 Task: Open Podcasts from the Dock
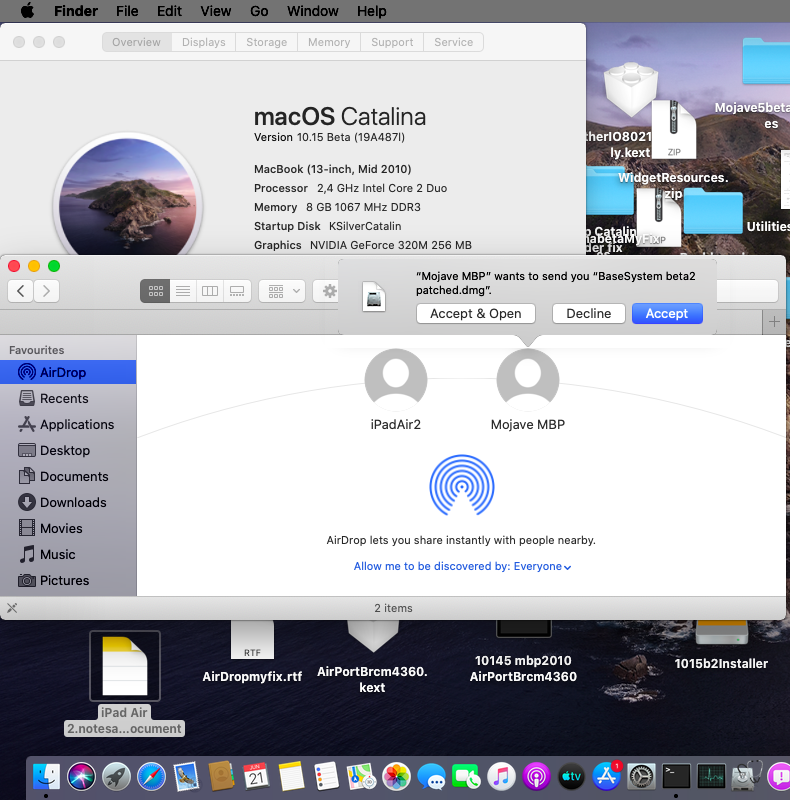point(536,777)
